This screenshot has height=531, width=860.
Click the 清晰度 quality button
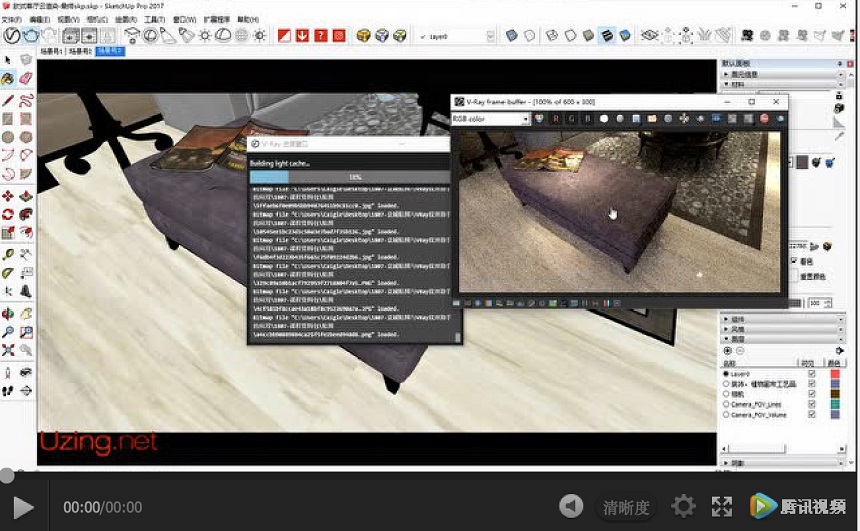coord(626,507)
